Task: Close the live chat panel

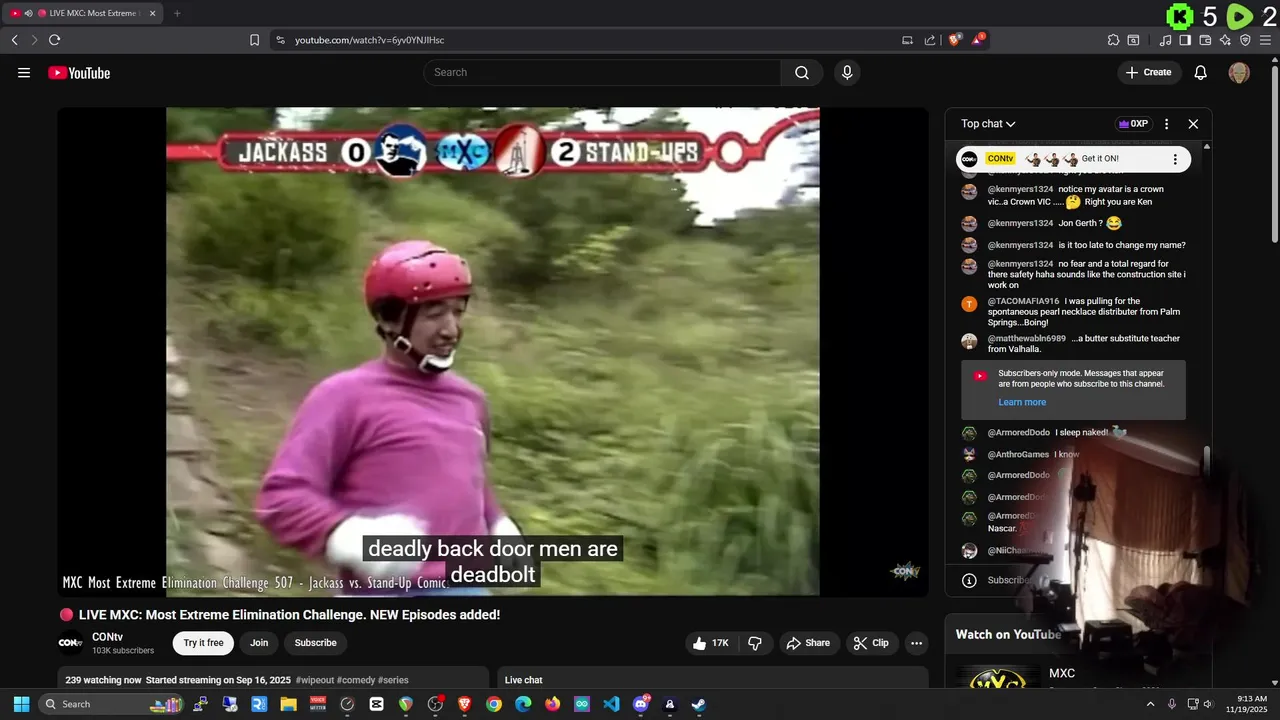Action: point(1193,124)
